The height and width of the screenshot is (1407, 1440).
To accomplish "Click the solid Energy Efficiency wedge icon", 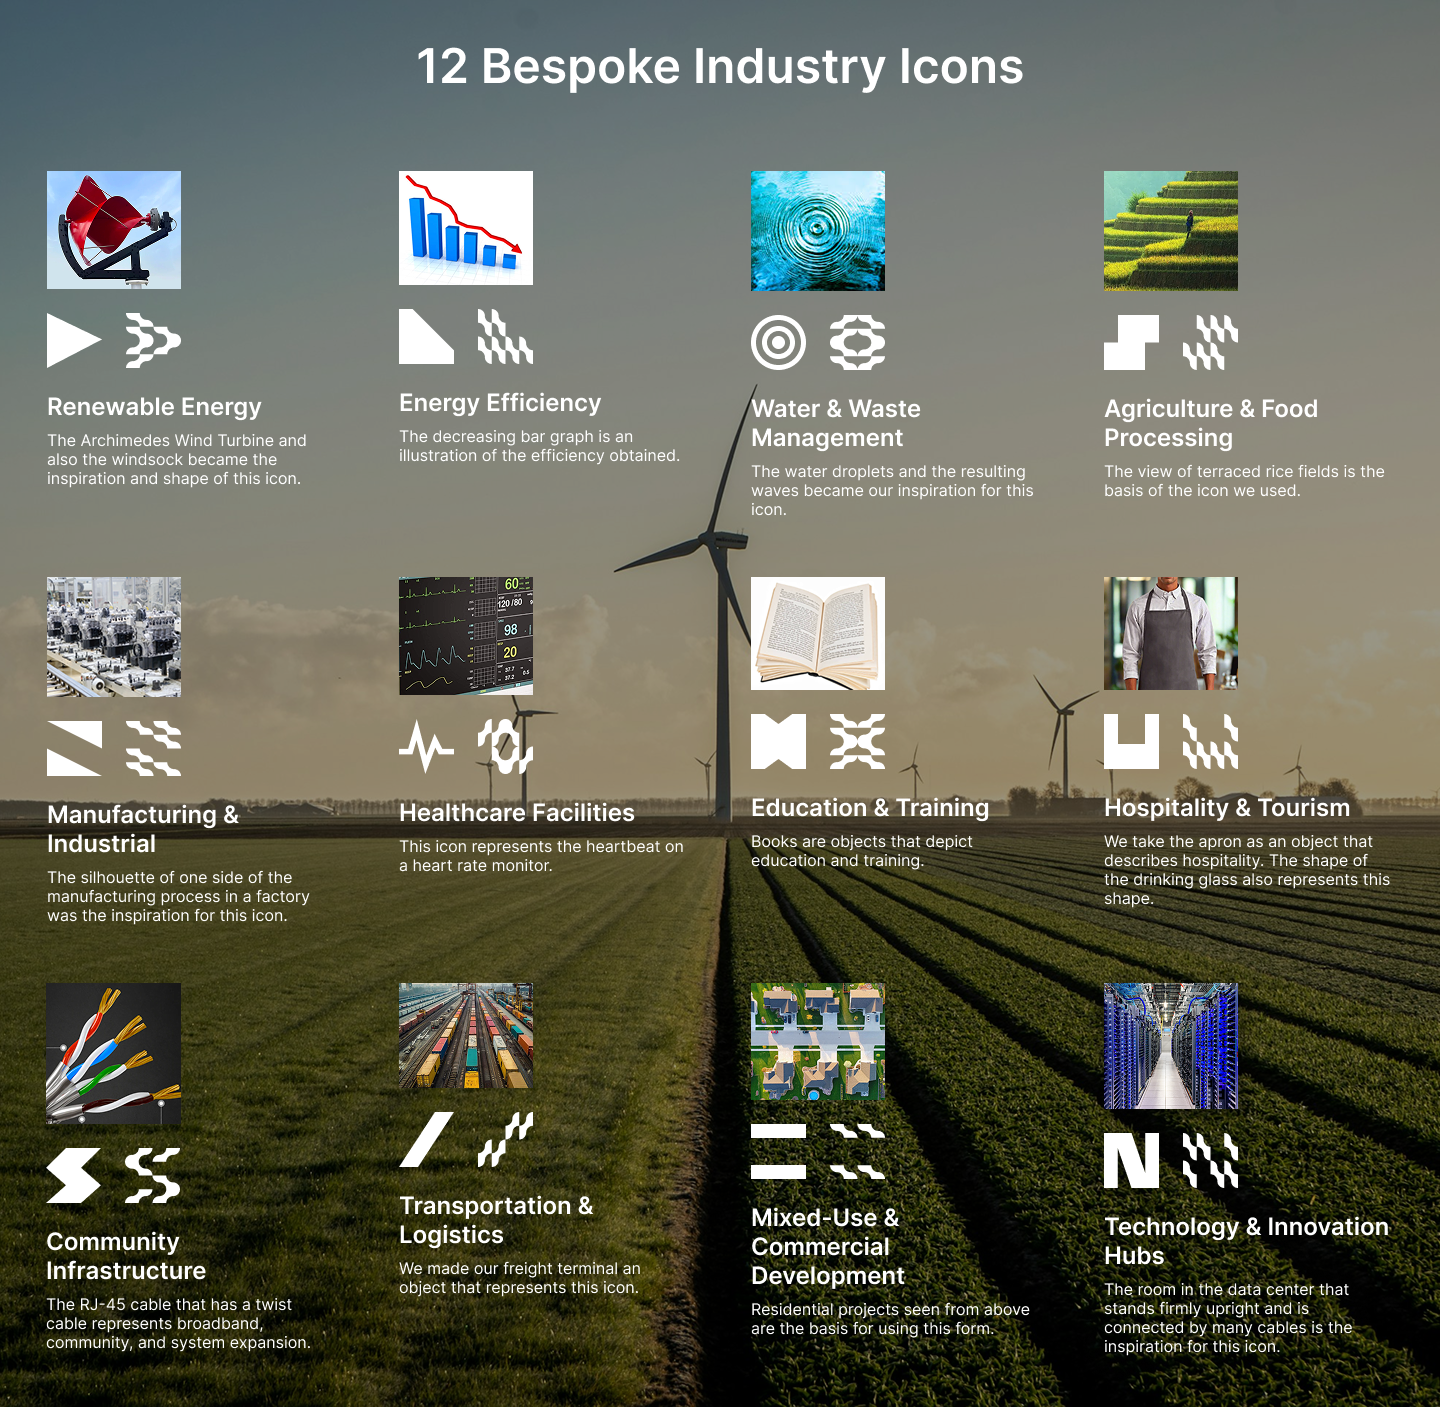I will coord(426,337).
